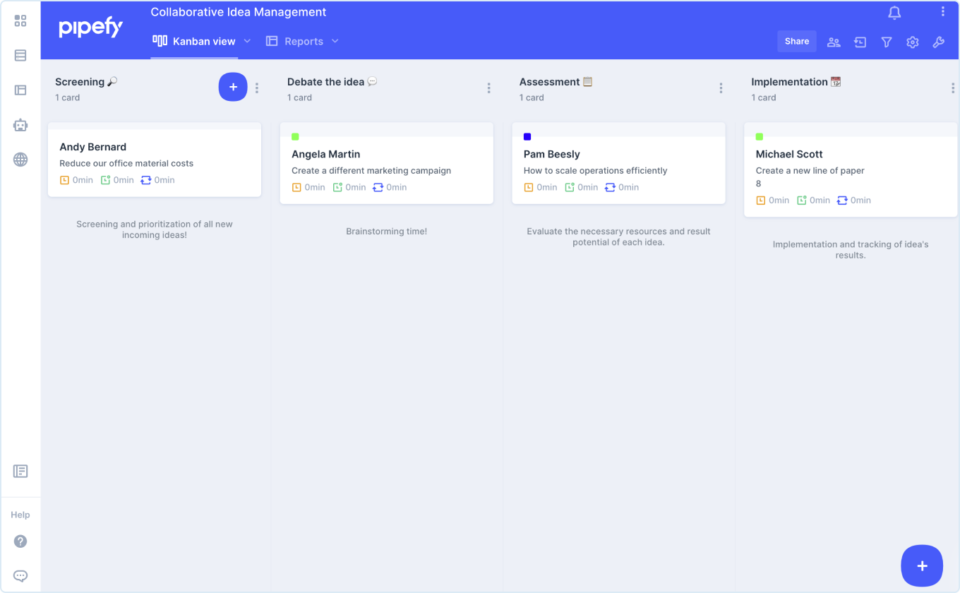Open the Help question mark icon
This screenshot has width=960, height=593.
click(x=20, y=542)
